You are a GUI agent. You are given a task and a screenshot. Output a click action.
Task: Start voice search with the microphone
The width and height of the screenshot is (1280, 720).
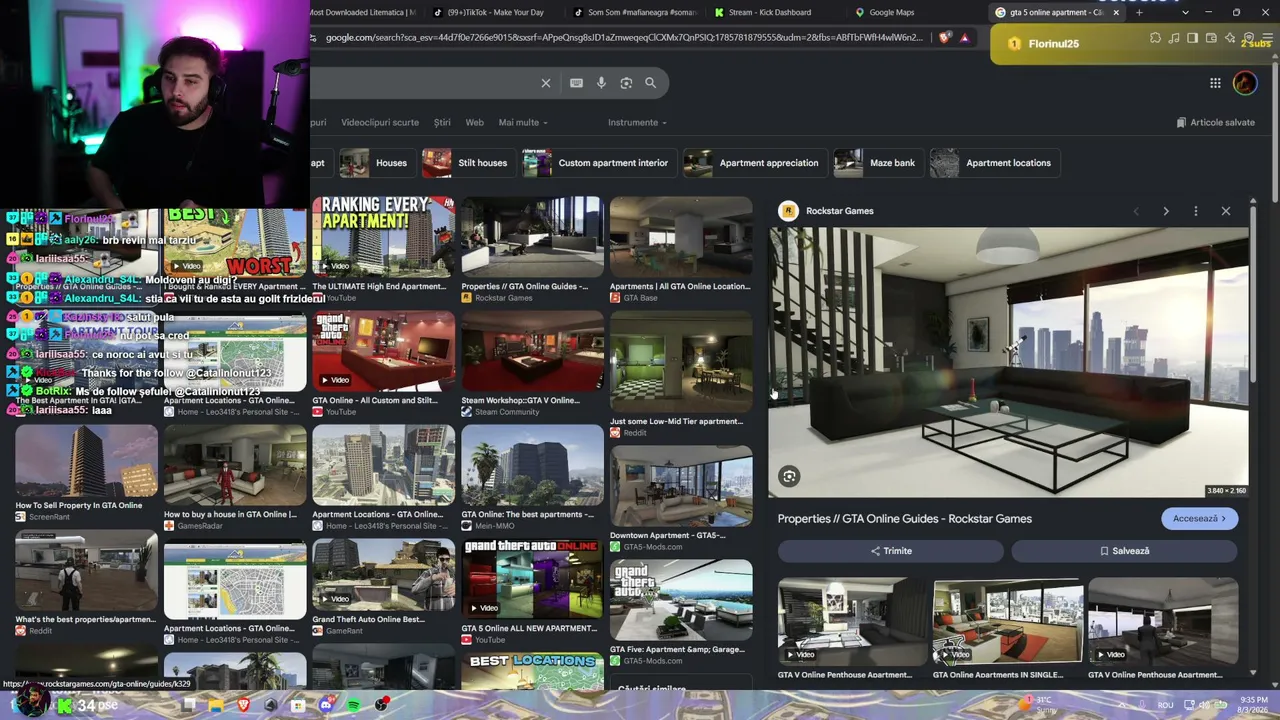(x=601, y=83)
